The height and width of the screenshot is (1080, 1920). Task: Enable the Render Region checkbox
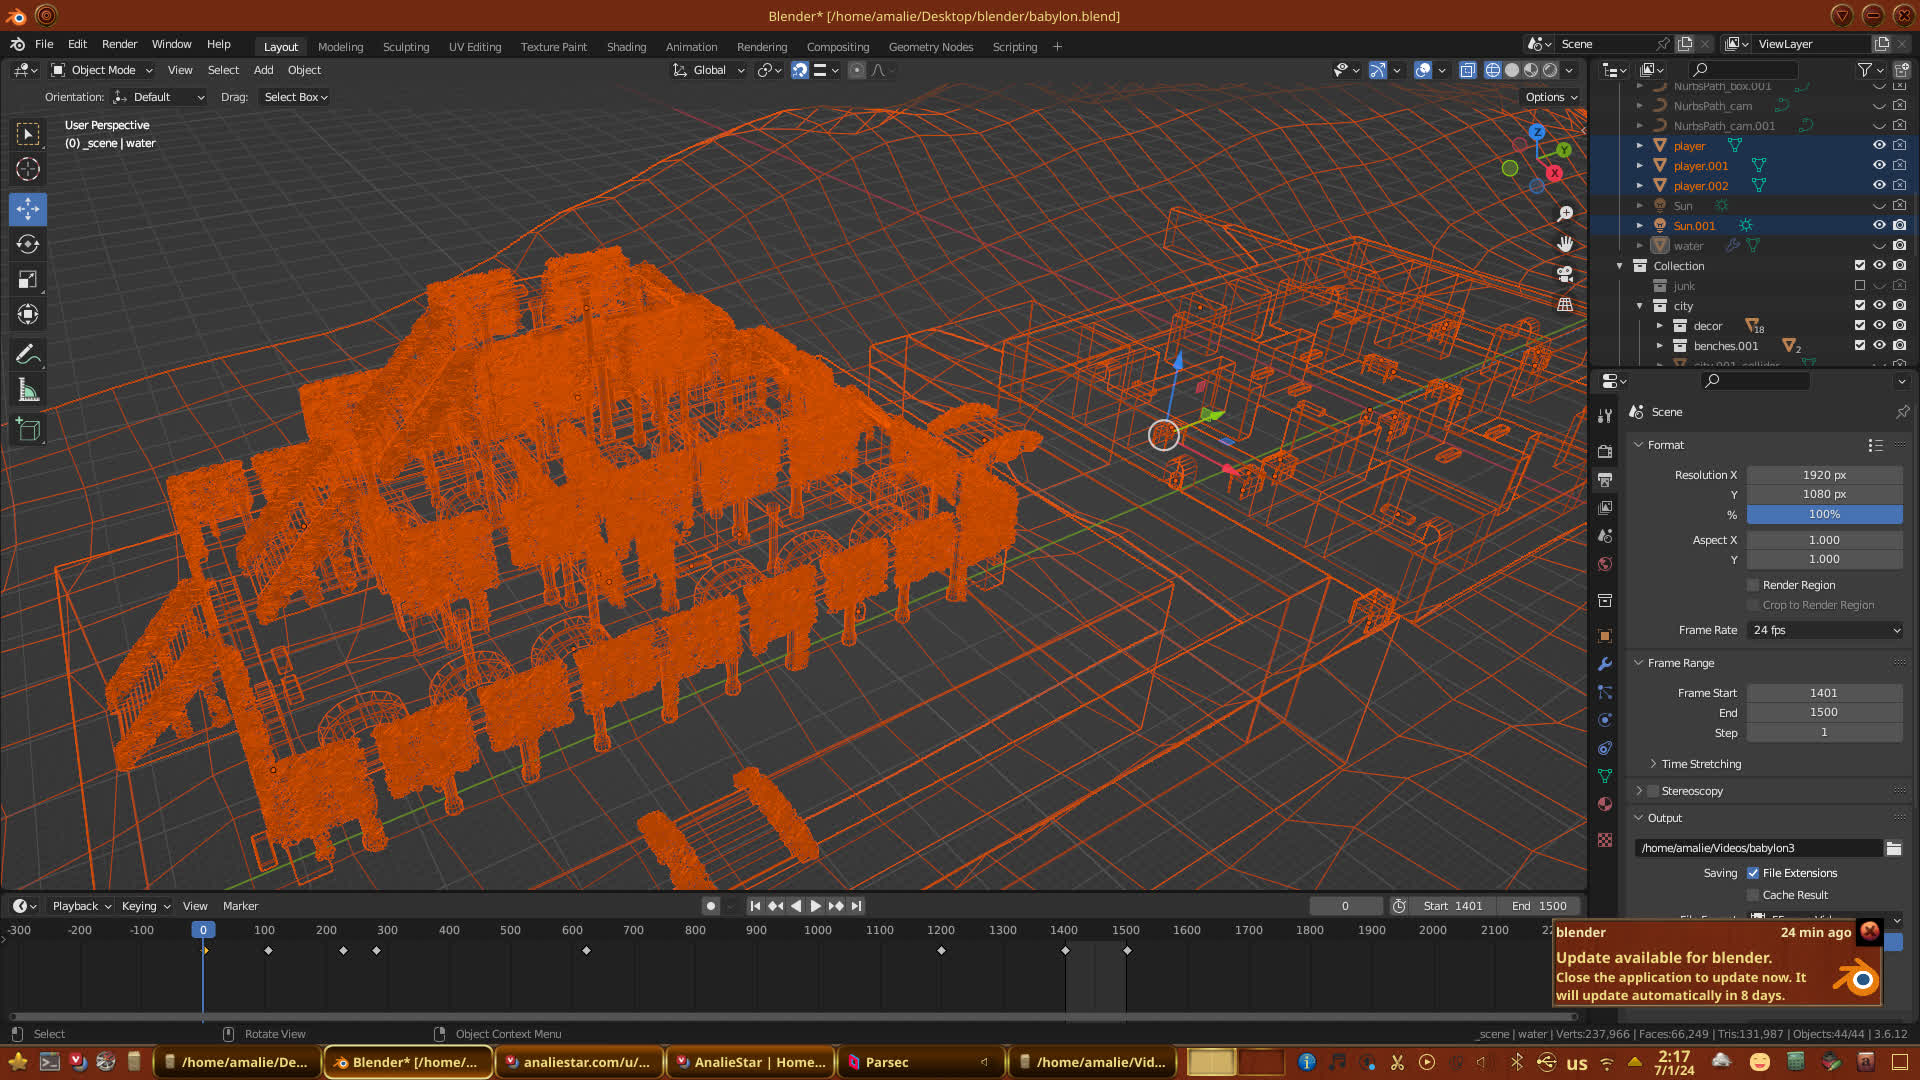click(x=1753, y=585)
